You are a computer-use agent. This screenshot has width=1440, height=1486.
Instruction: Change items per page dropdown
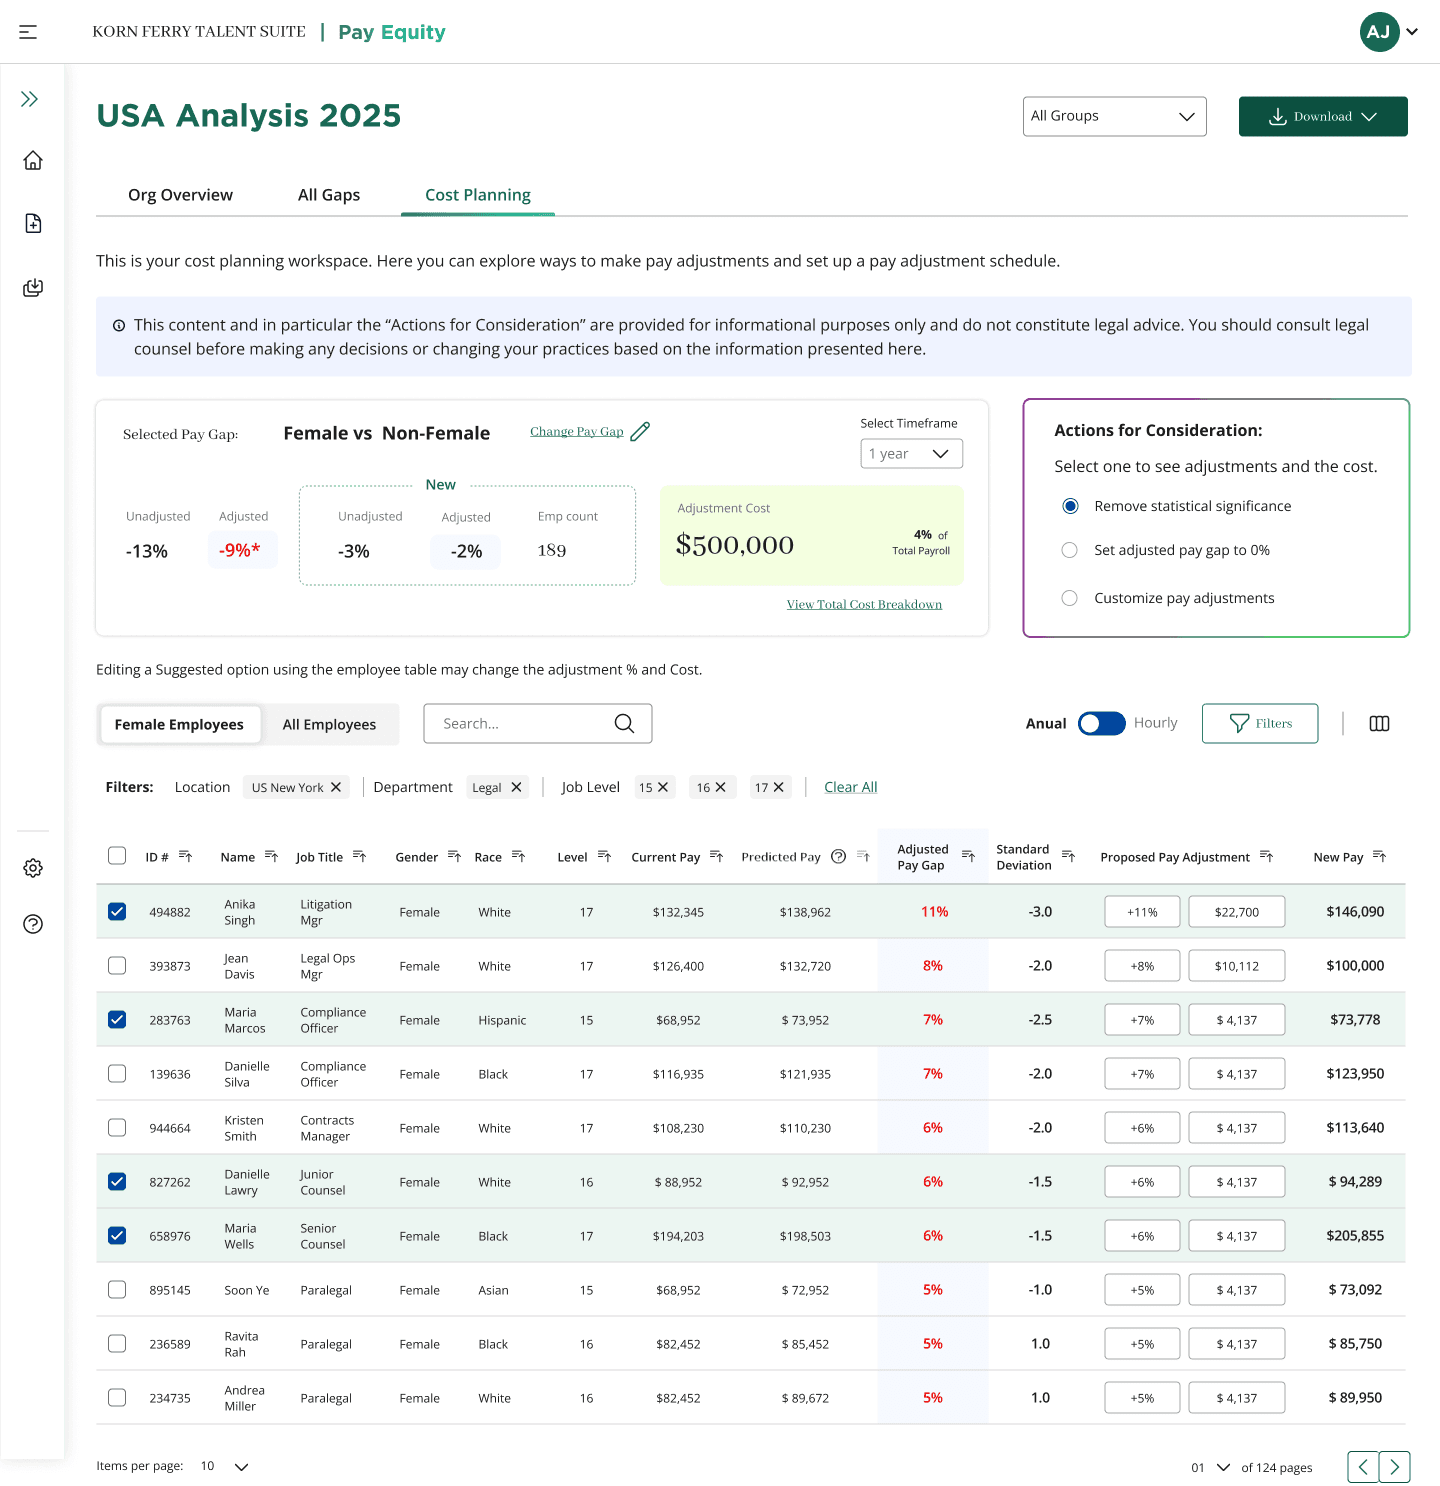[224, 1466]
